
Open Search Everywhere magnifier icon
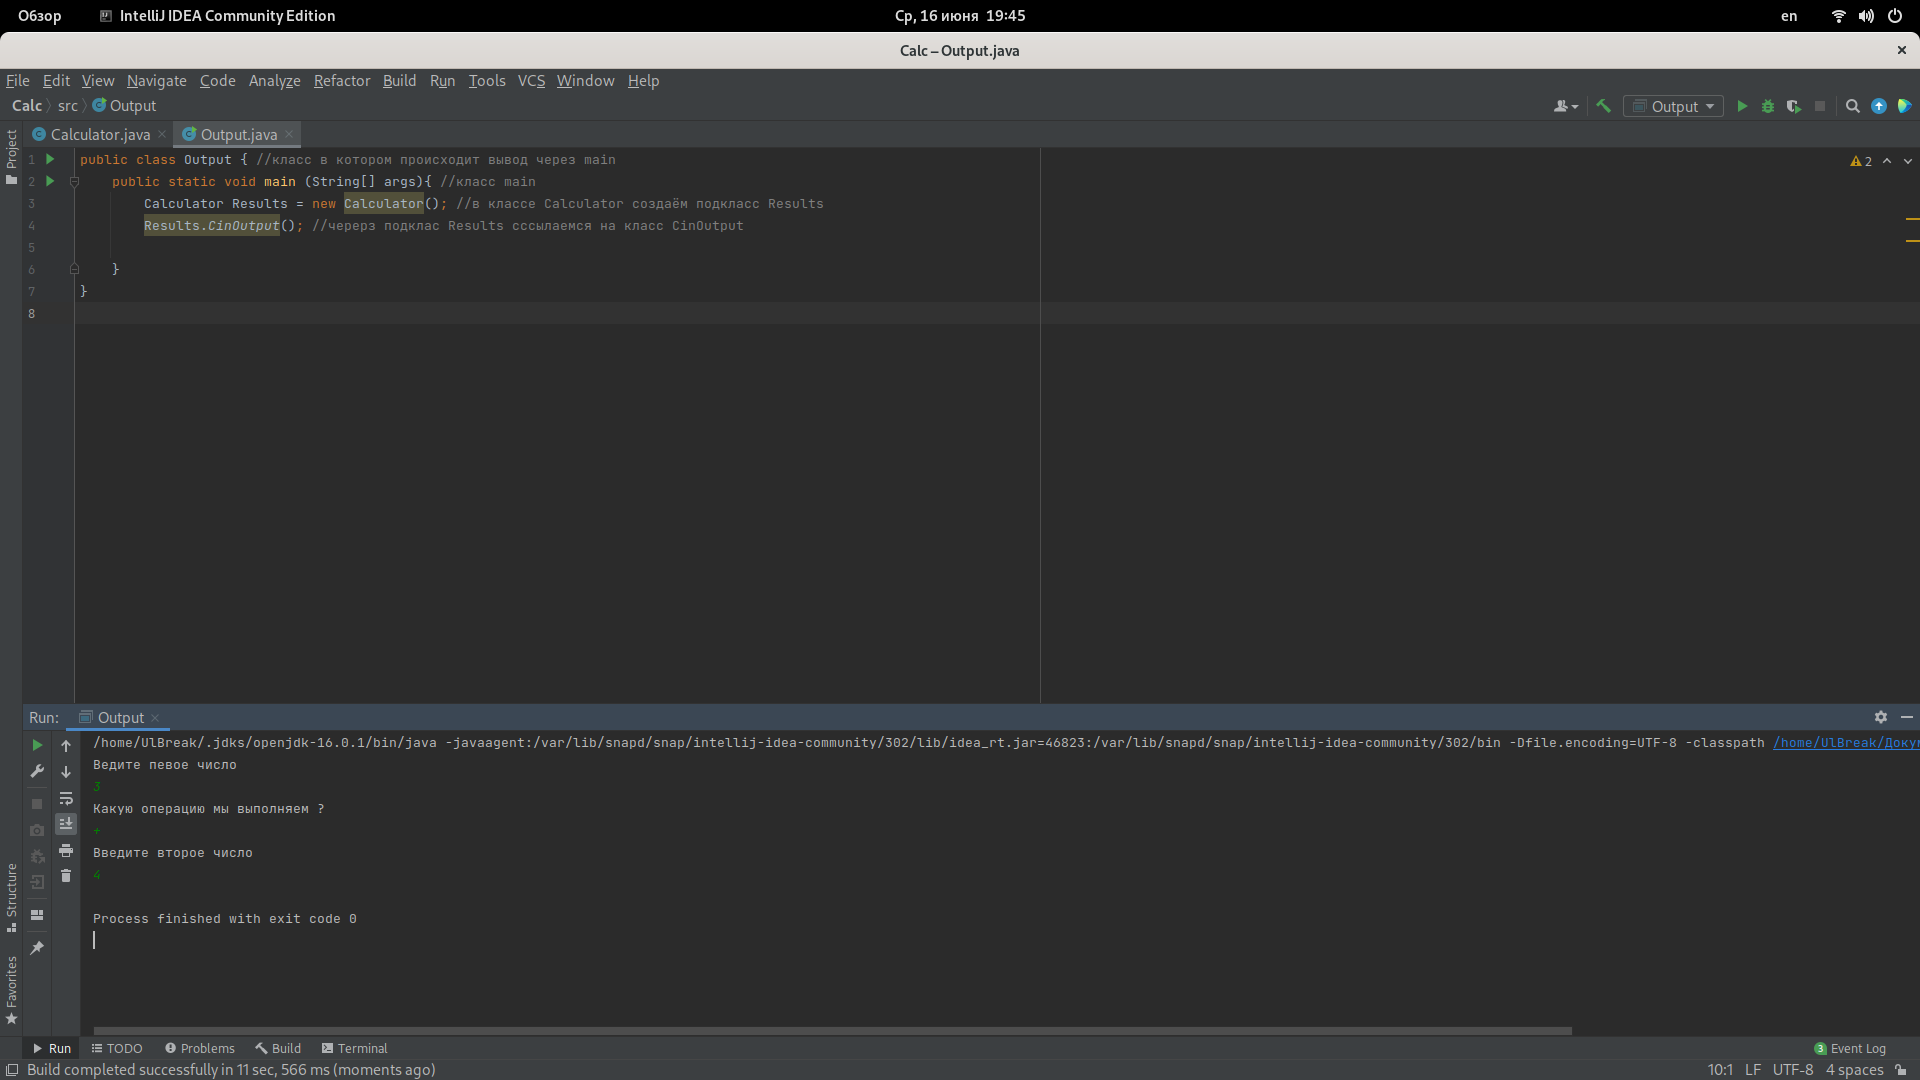coord(1852,106)
